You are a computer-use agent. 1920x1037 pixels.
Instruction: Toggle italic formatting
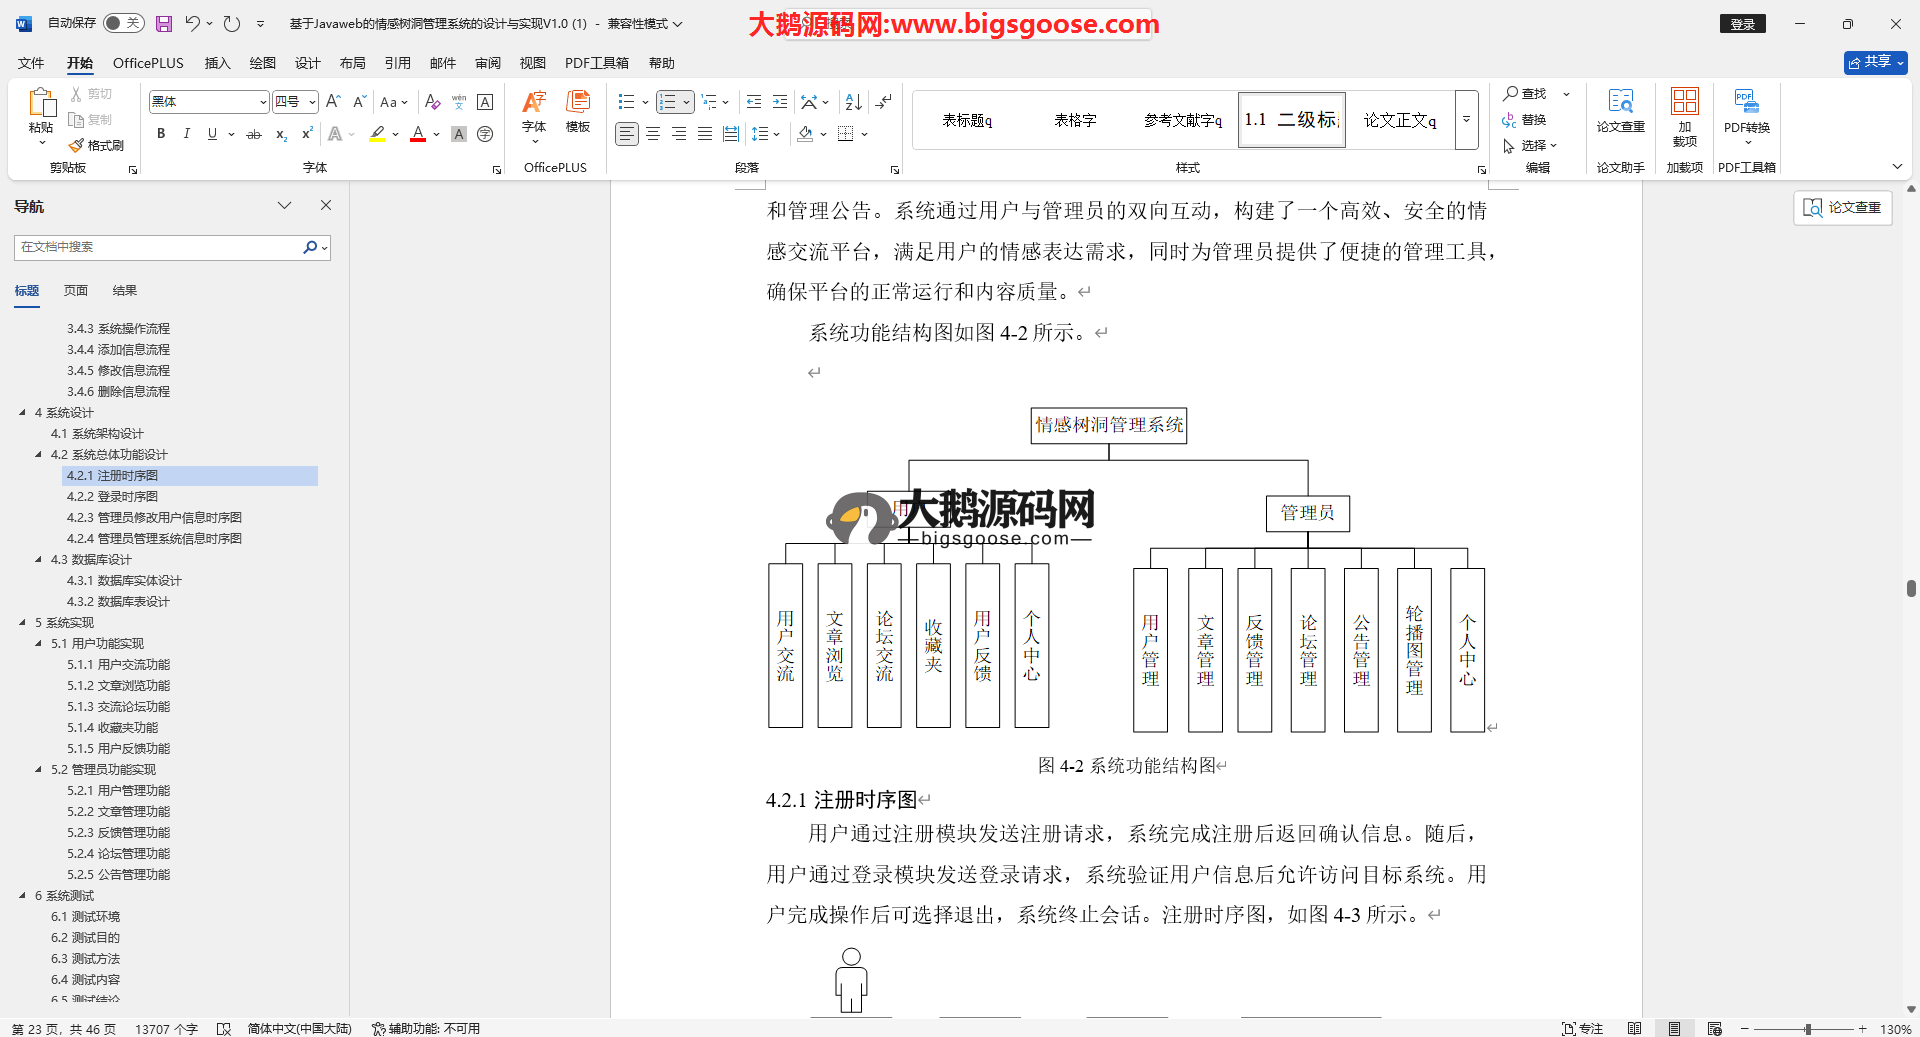pos(186,134)
